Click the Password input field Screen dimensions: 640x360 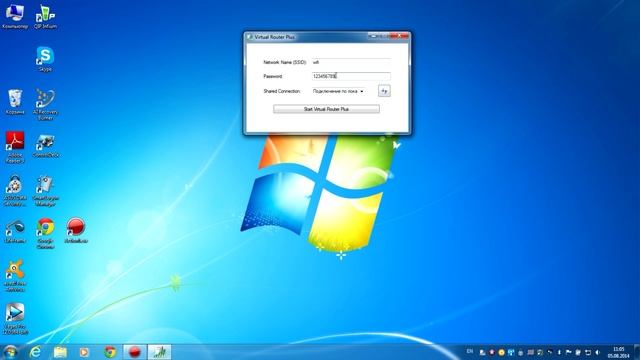tap(351, 76)
